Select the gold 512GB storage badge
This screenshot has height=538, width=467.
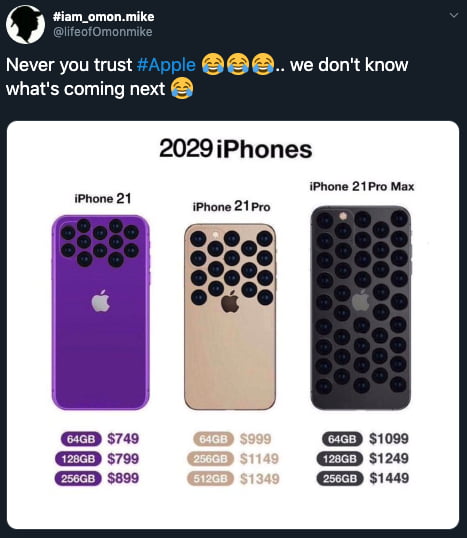point(210,479)
